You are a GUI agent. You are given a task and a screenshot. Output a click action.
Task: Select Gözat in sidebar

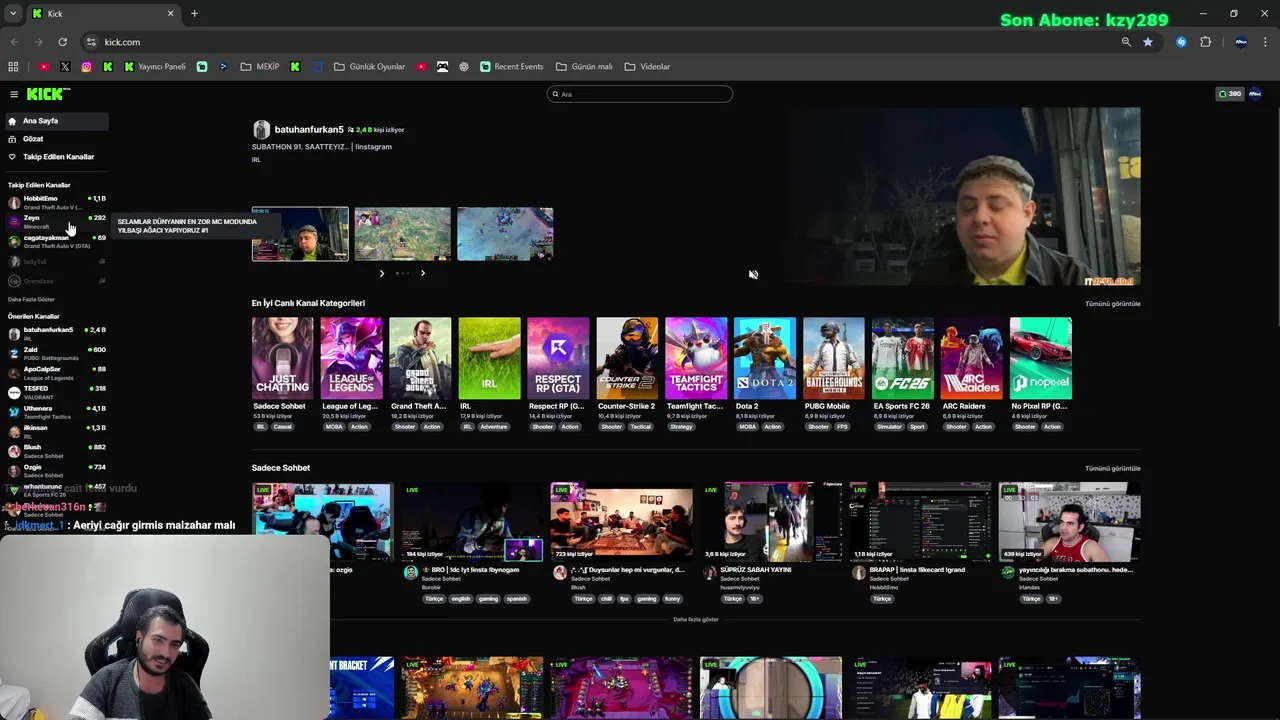[x=55, y=139]
